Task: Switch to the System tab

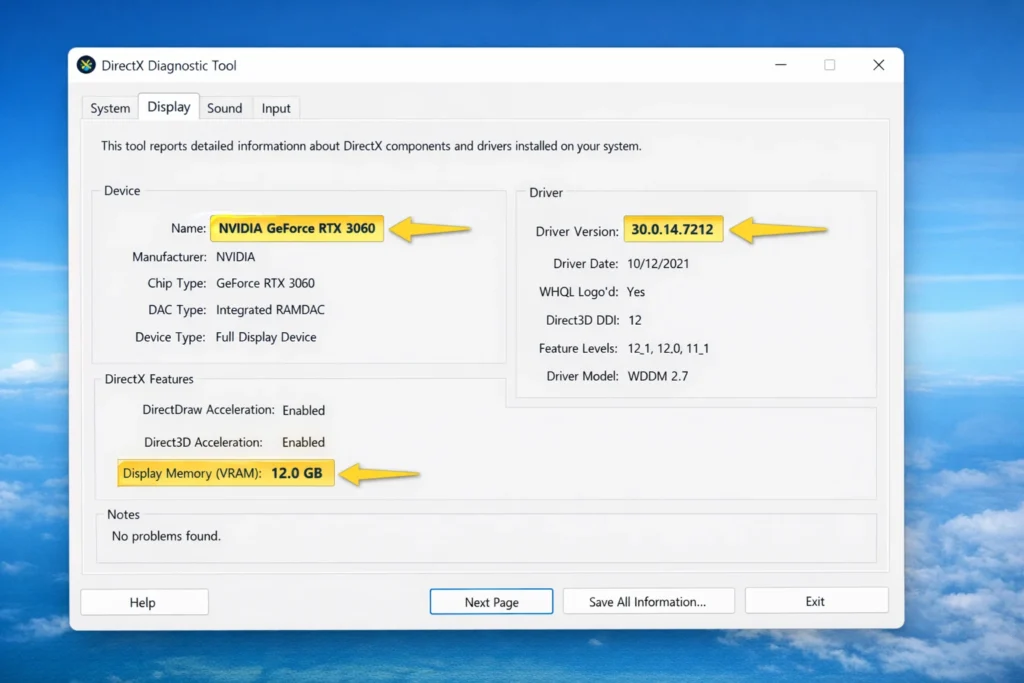Action: [x=109, y=107]
